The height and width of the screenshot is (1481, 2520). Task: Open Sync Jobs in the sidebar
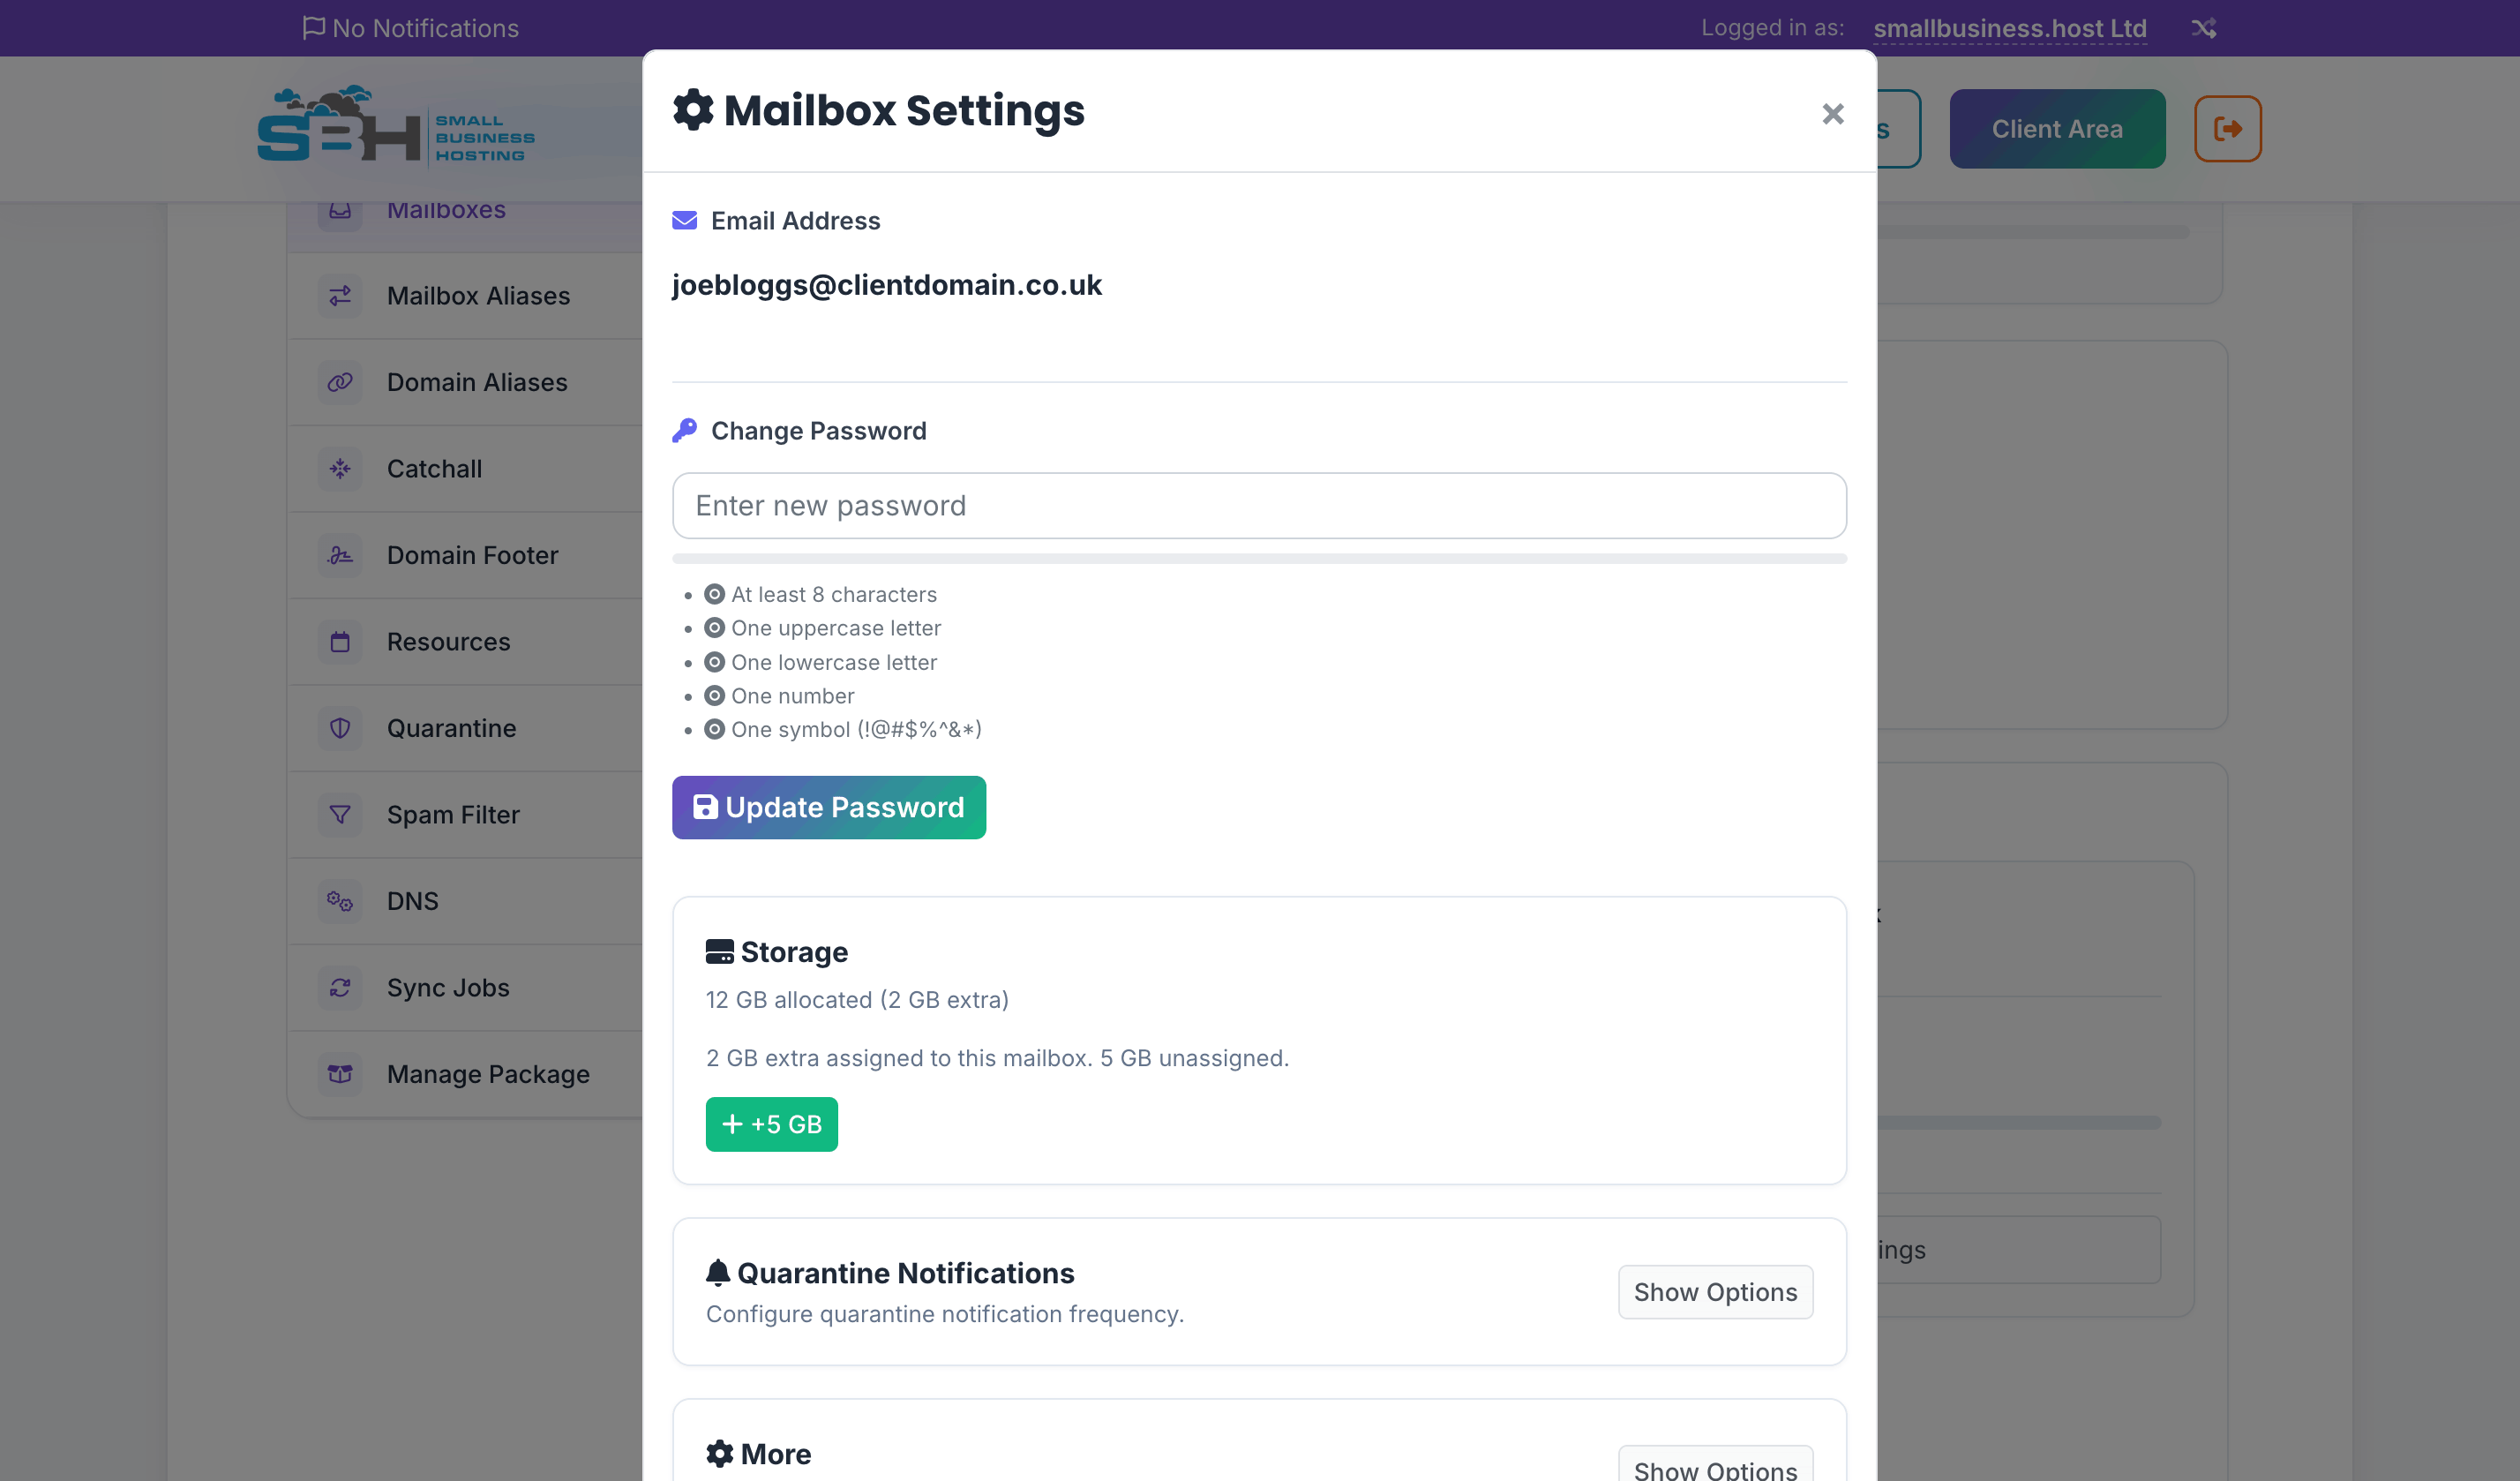465,988
